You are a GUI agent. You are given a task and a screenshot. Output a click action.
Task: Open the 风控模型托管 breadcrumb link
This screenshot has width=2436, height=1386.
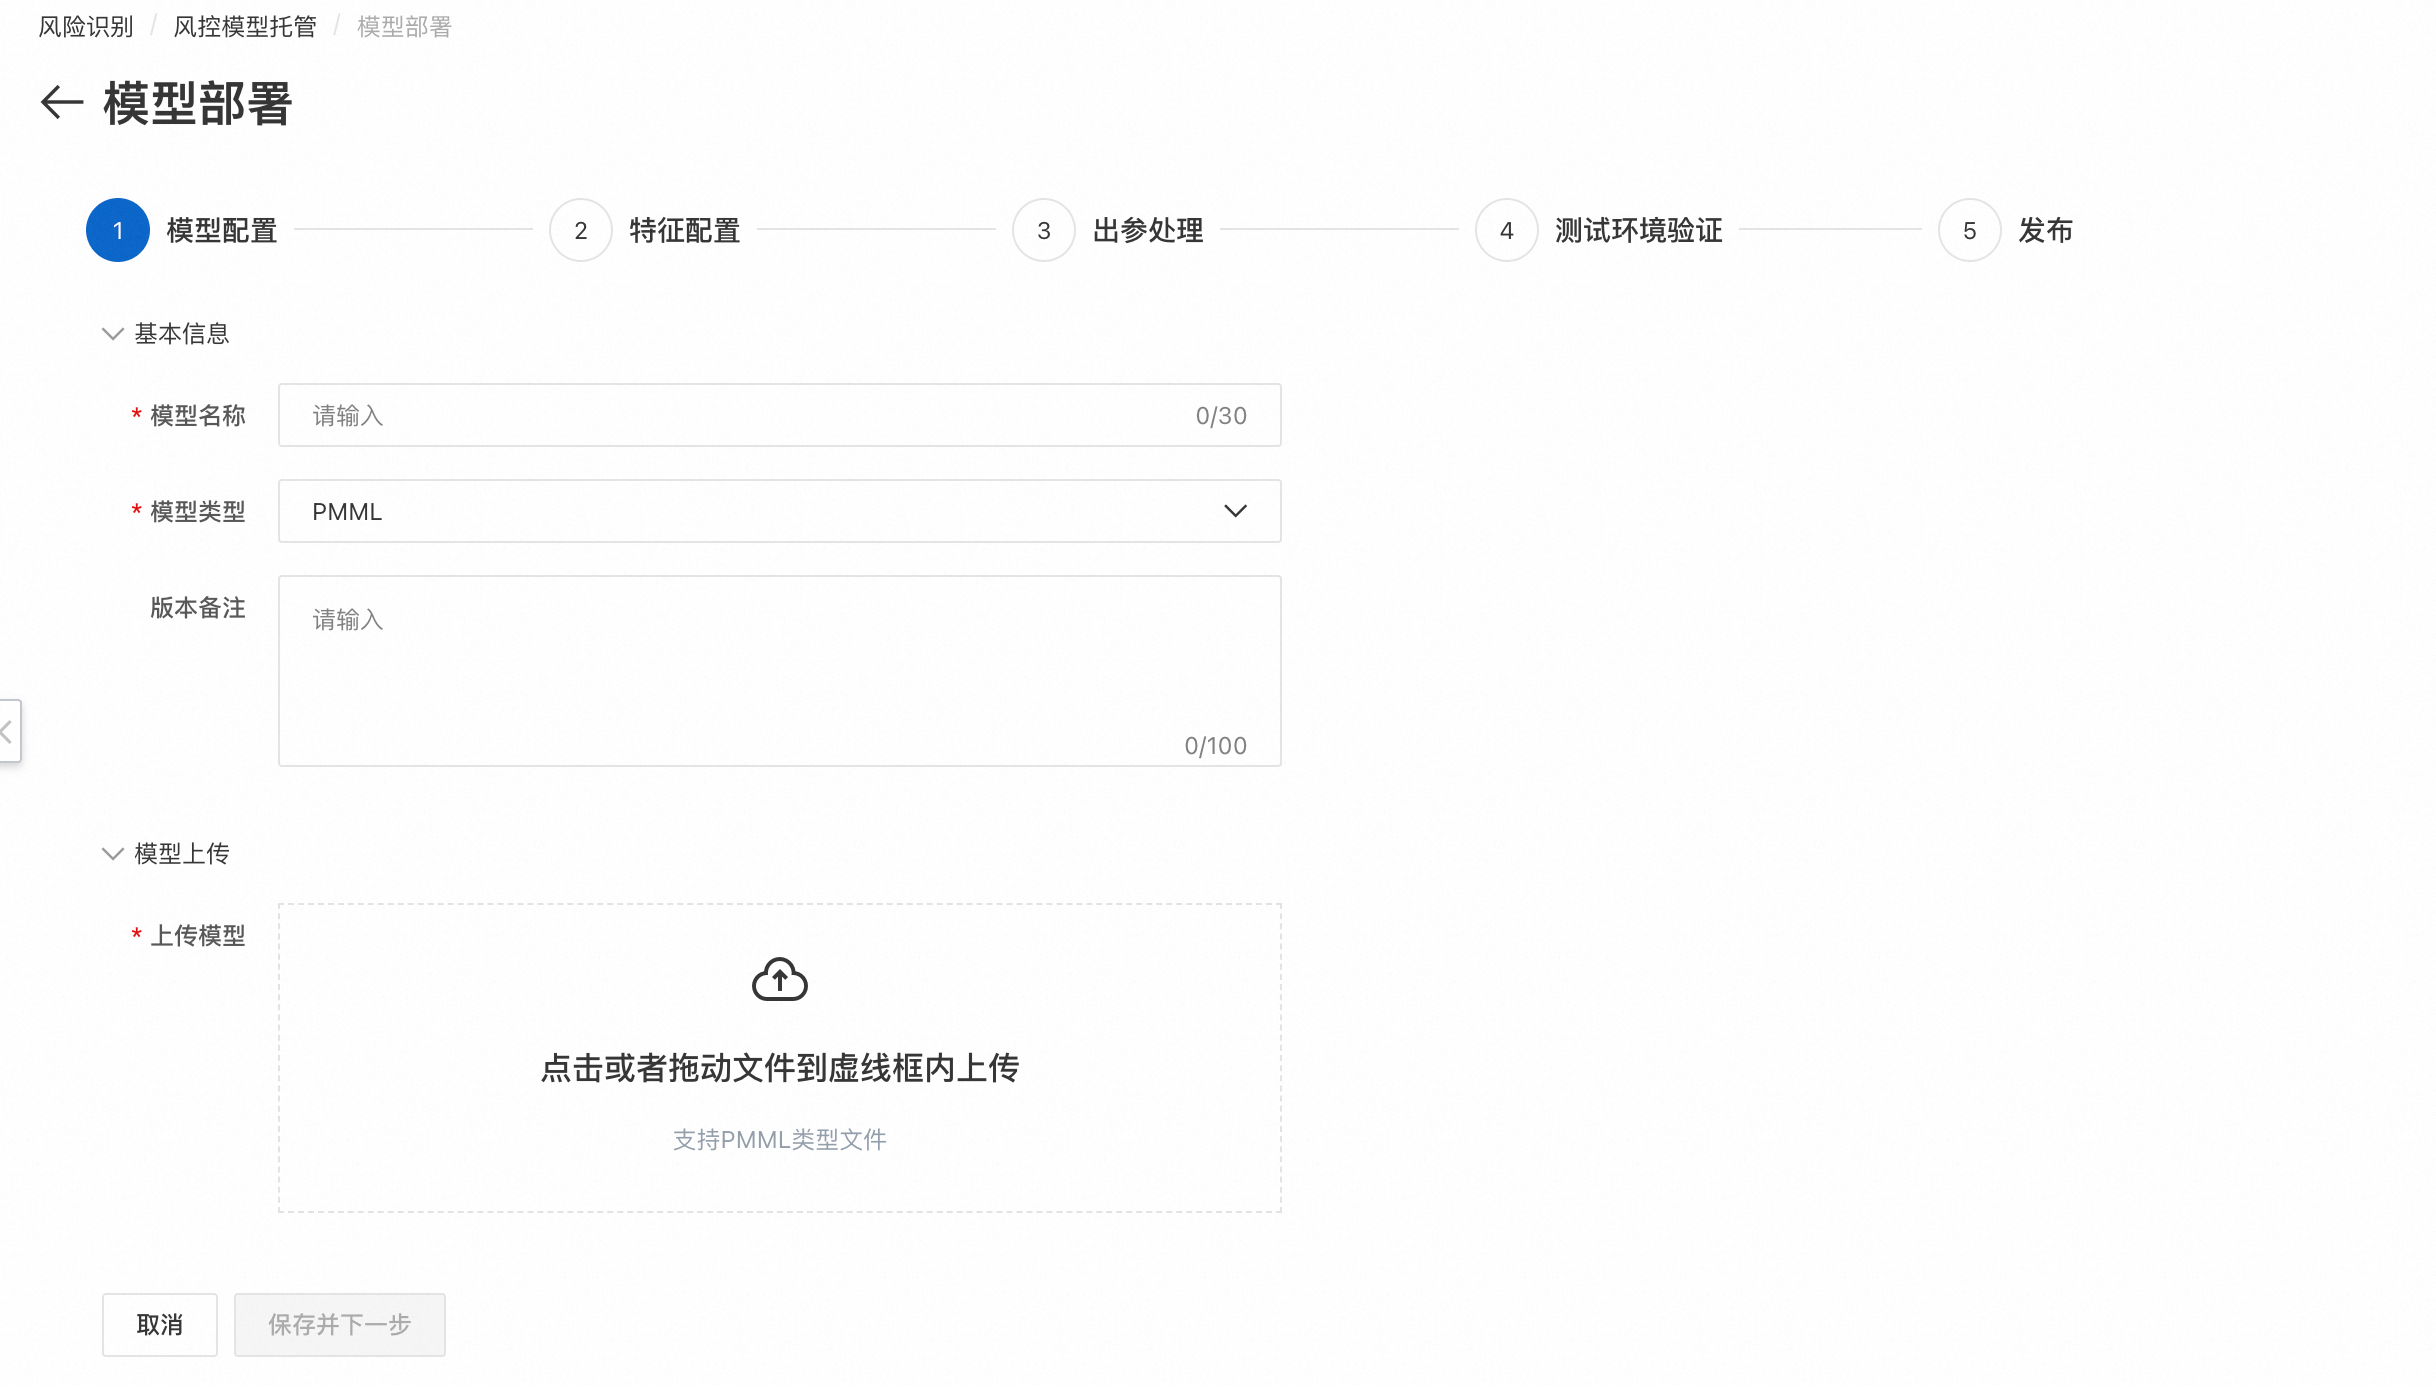(245, 27)
